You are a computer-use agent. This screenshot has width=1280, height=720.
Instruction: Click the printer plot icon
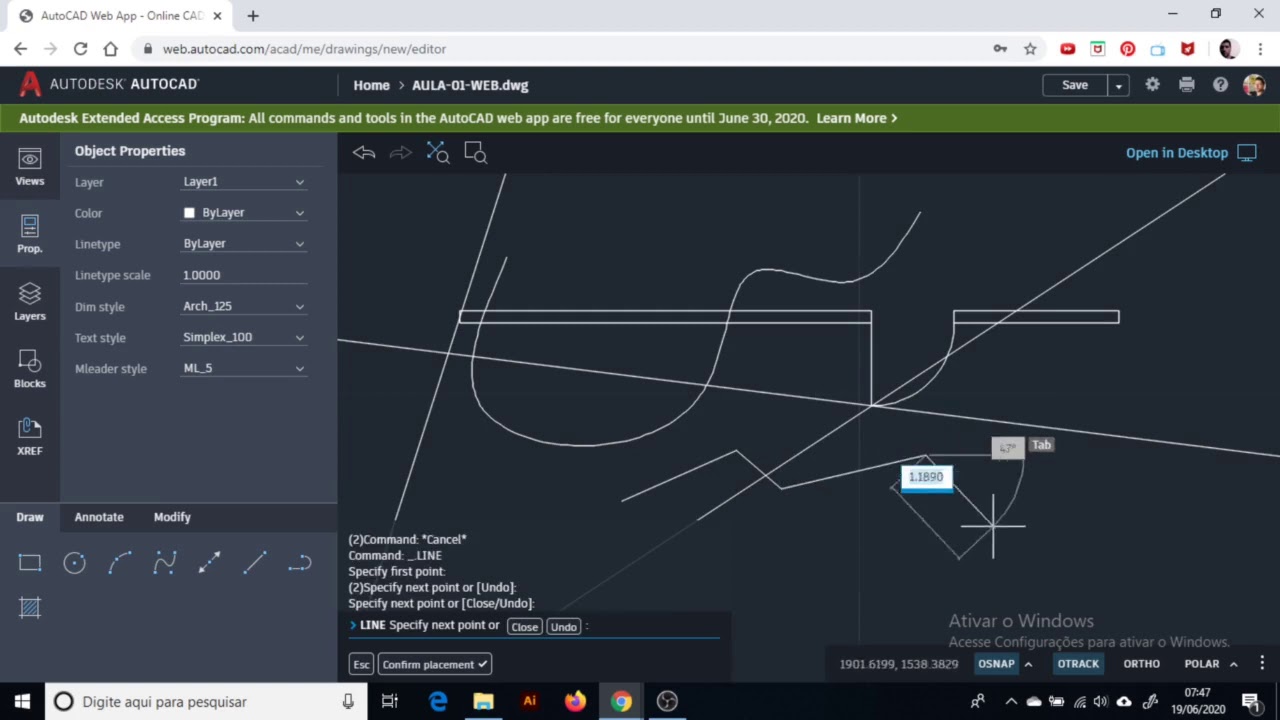tap(1186, 85)
